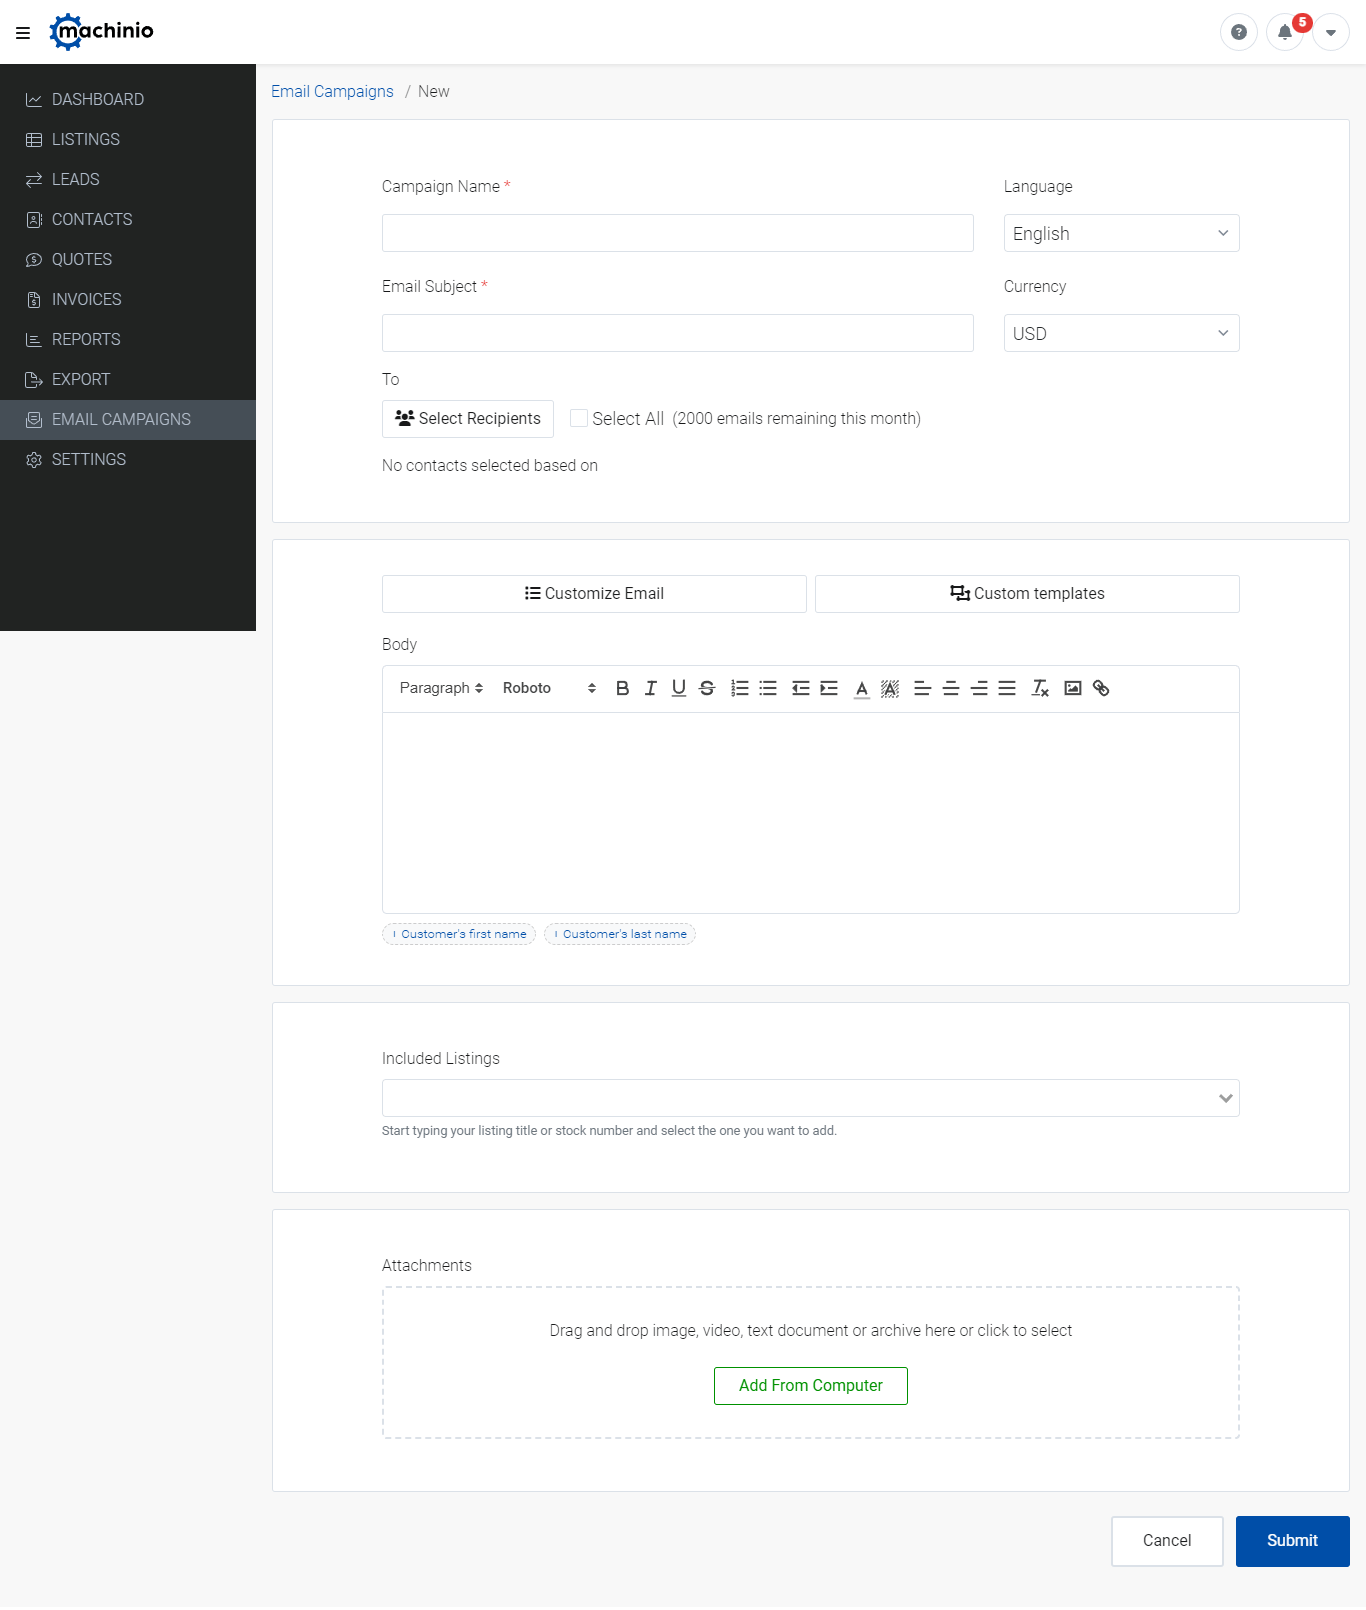Viewport: 1366px width, 1610px height.
Task: Insert an image into the email body
Action: pyautogui.click(x=1073, y=688)
